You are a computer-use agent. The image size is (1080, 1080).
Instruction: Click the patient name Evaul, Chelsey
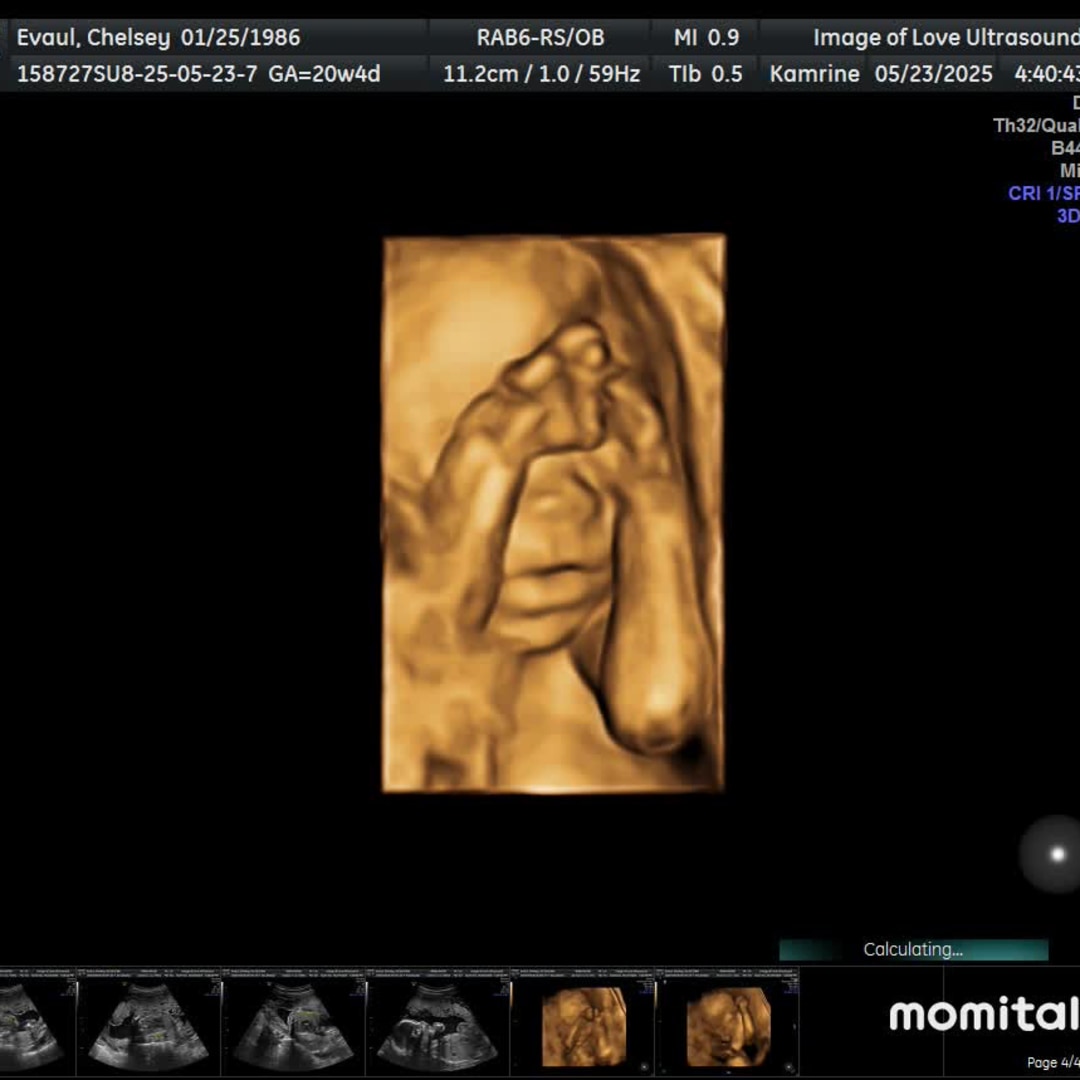point(92,38)
